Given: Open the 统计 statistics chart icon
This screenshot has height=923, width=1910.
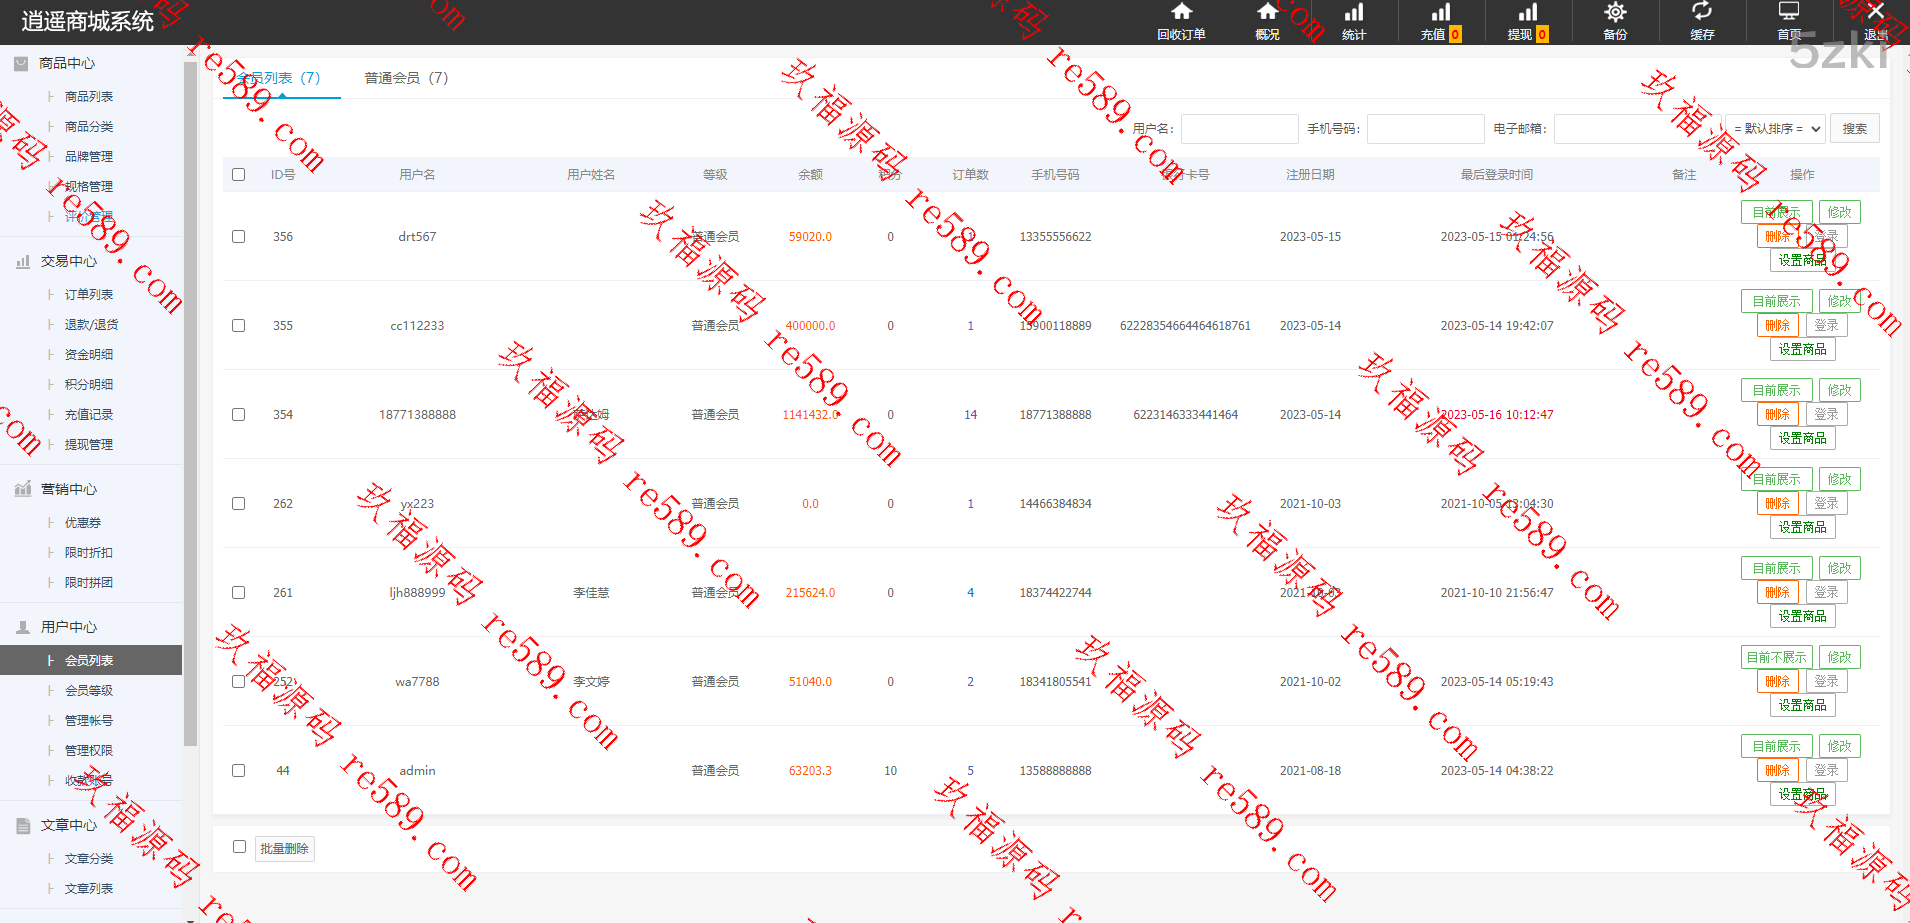Looking at the screenshot, I should (1353, 13).
